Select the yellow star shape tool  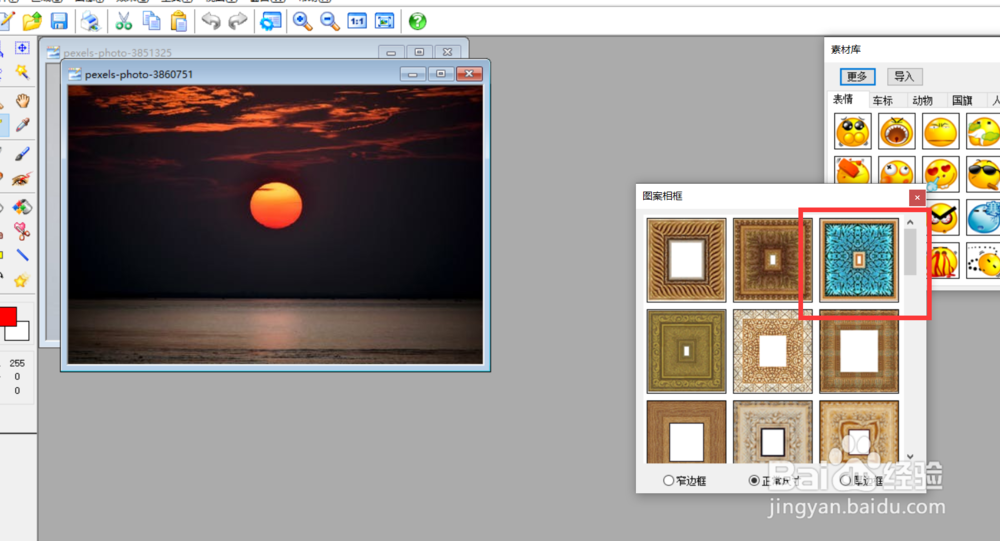pyautogui.click(x=22, y=280)
